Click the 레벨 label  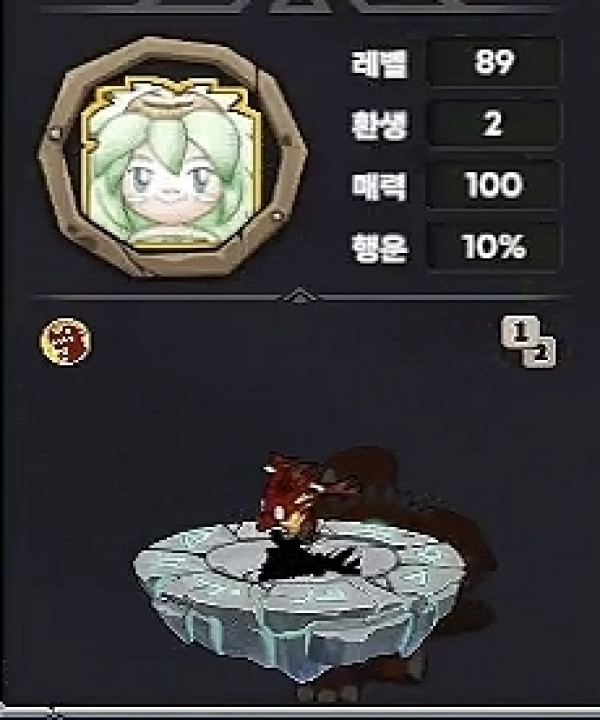click(379, 63)
